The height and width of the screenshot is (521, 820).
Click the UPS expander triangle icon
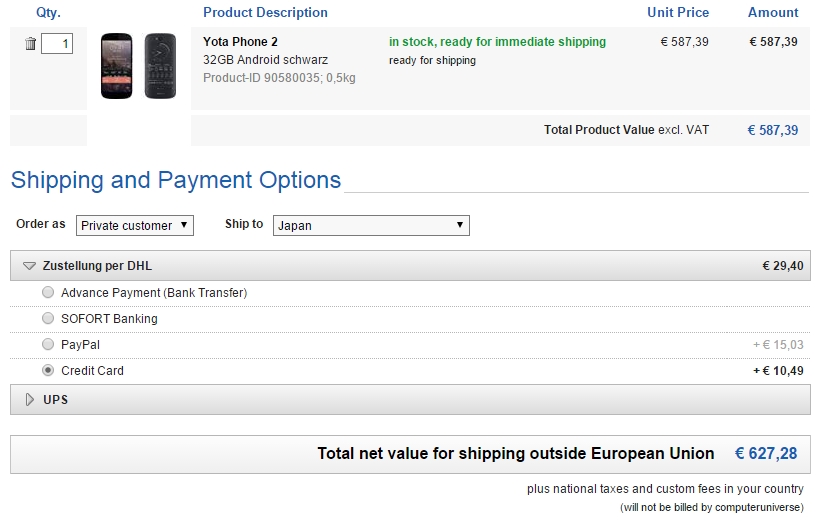click(29, 400)
